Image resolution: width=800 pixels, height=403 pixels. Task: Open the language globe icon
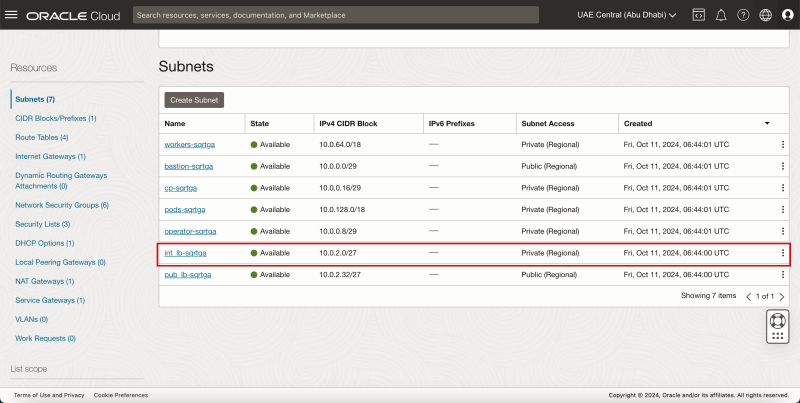coord(765,15)
